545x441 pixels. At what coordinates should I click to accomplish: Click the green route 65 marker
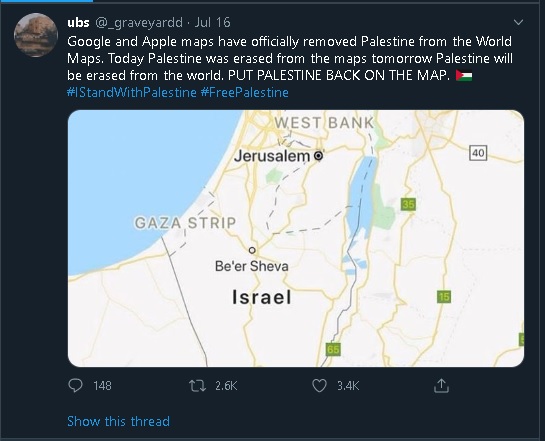point(333,349)
